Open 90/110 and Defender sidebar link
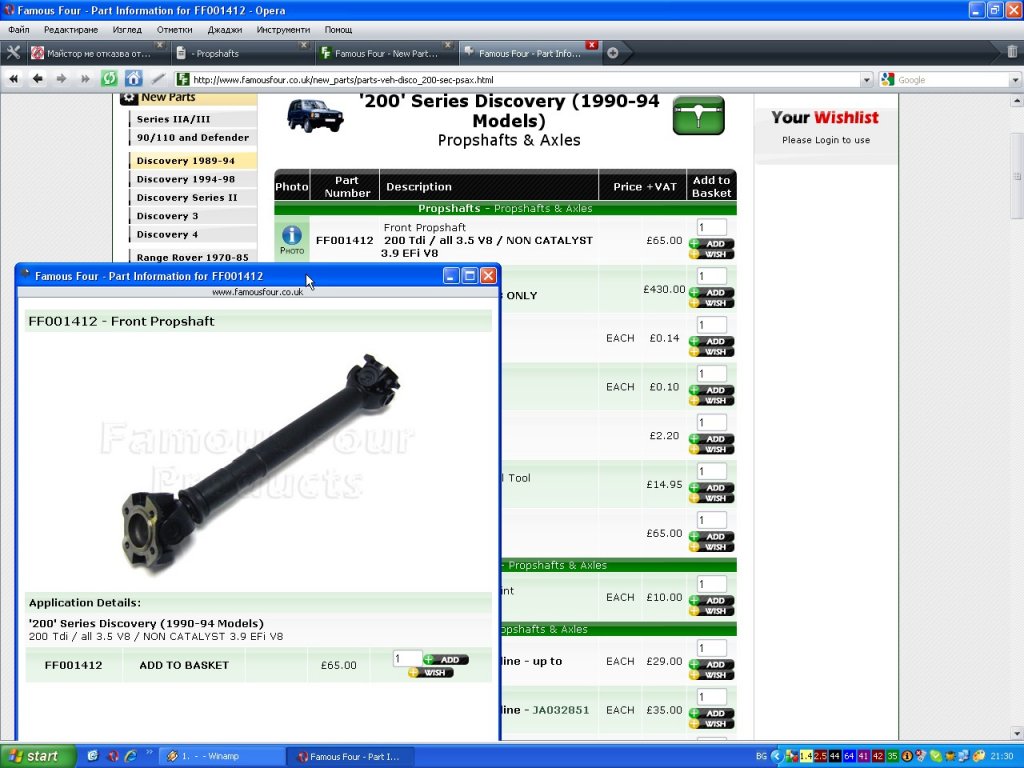Image resolution: width=1024 pixels, height=768 pixels. pos(193,137)
